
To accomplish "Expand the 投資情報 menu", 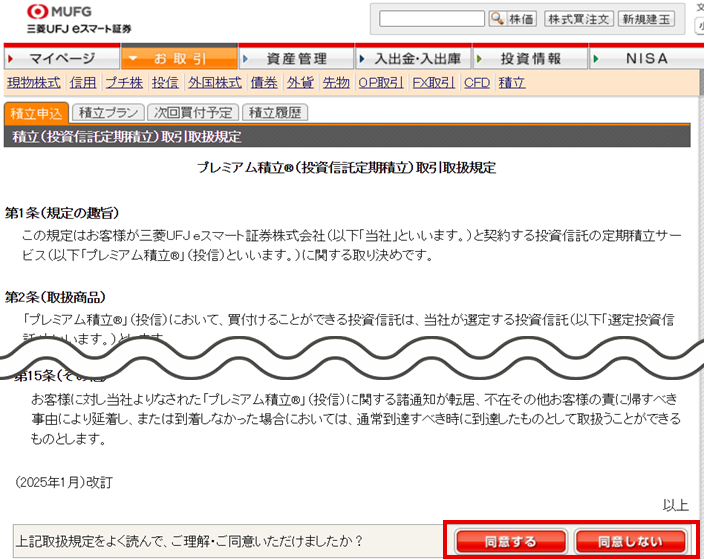I will (530, 59).
